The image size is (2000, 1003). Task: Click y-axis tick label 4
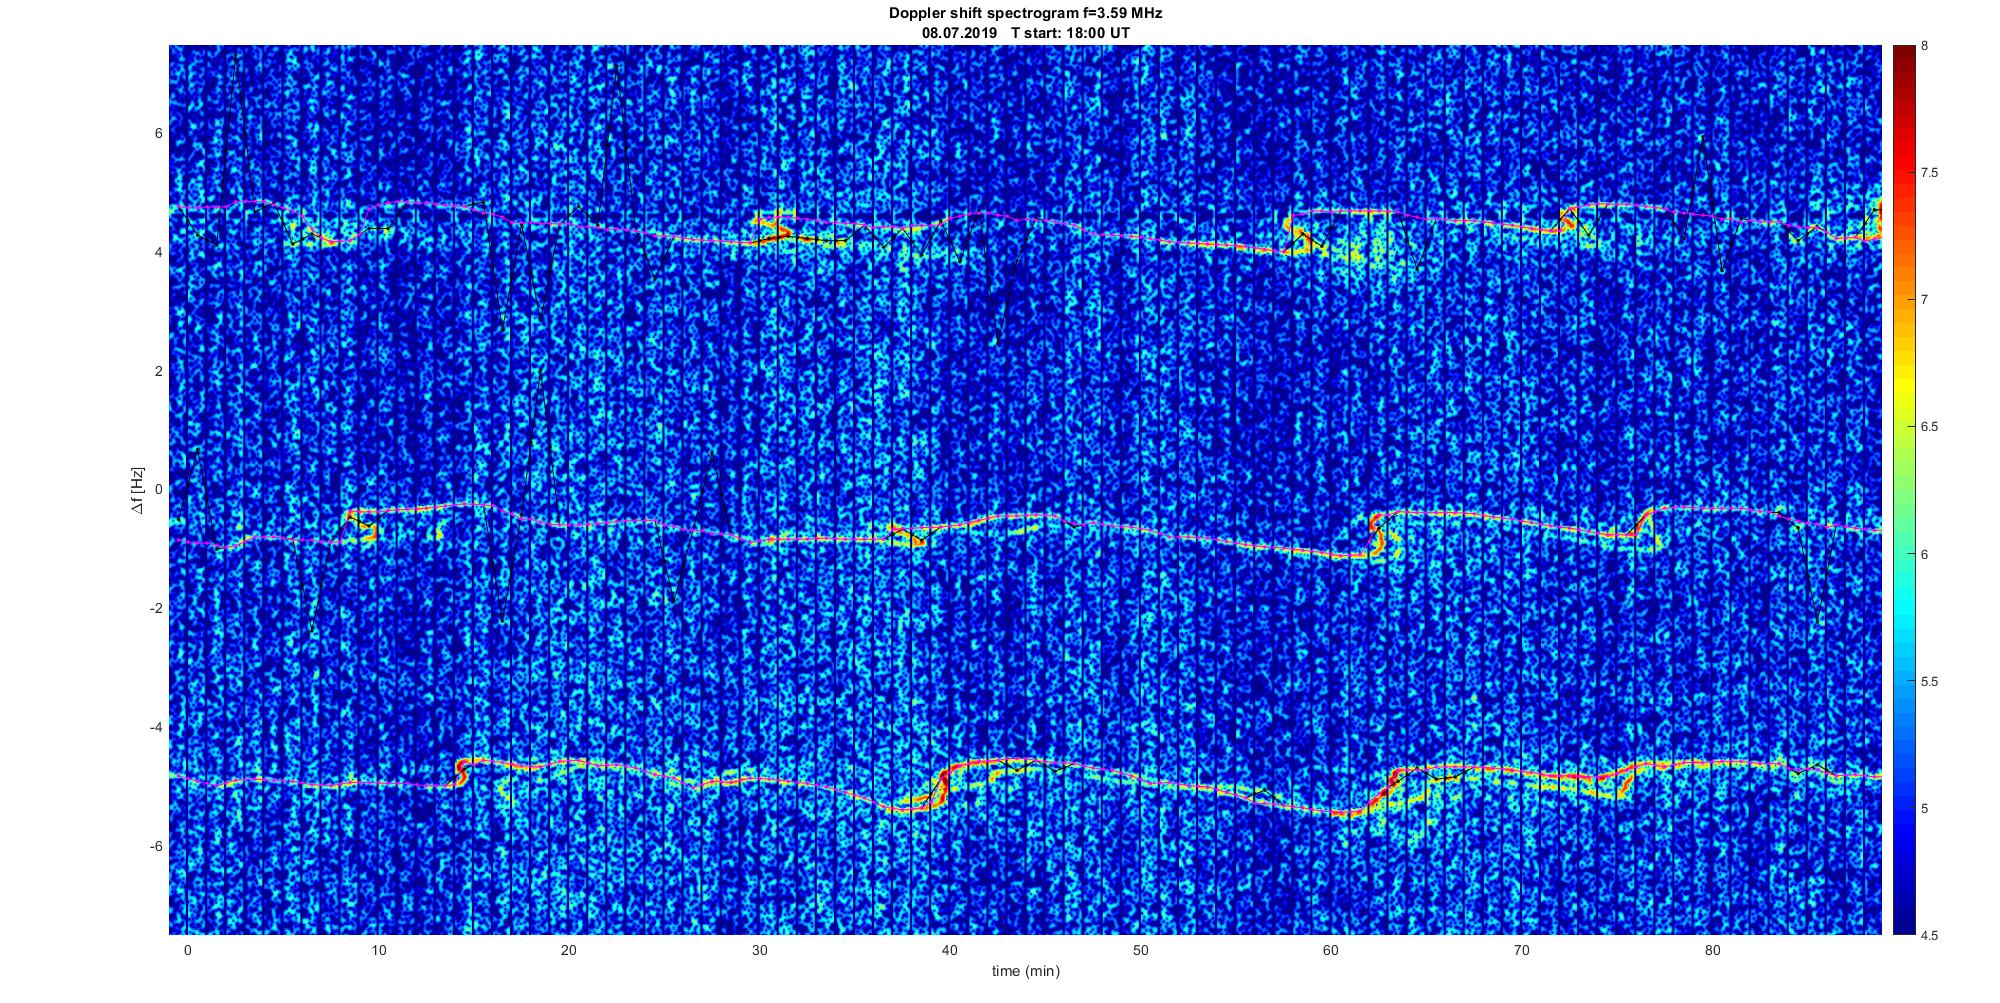coord(158,252)
